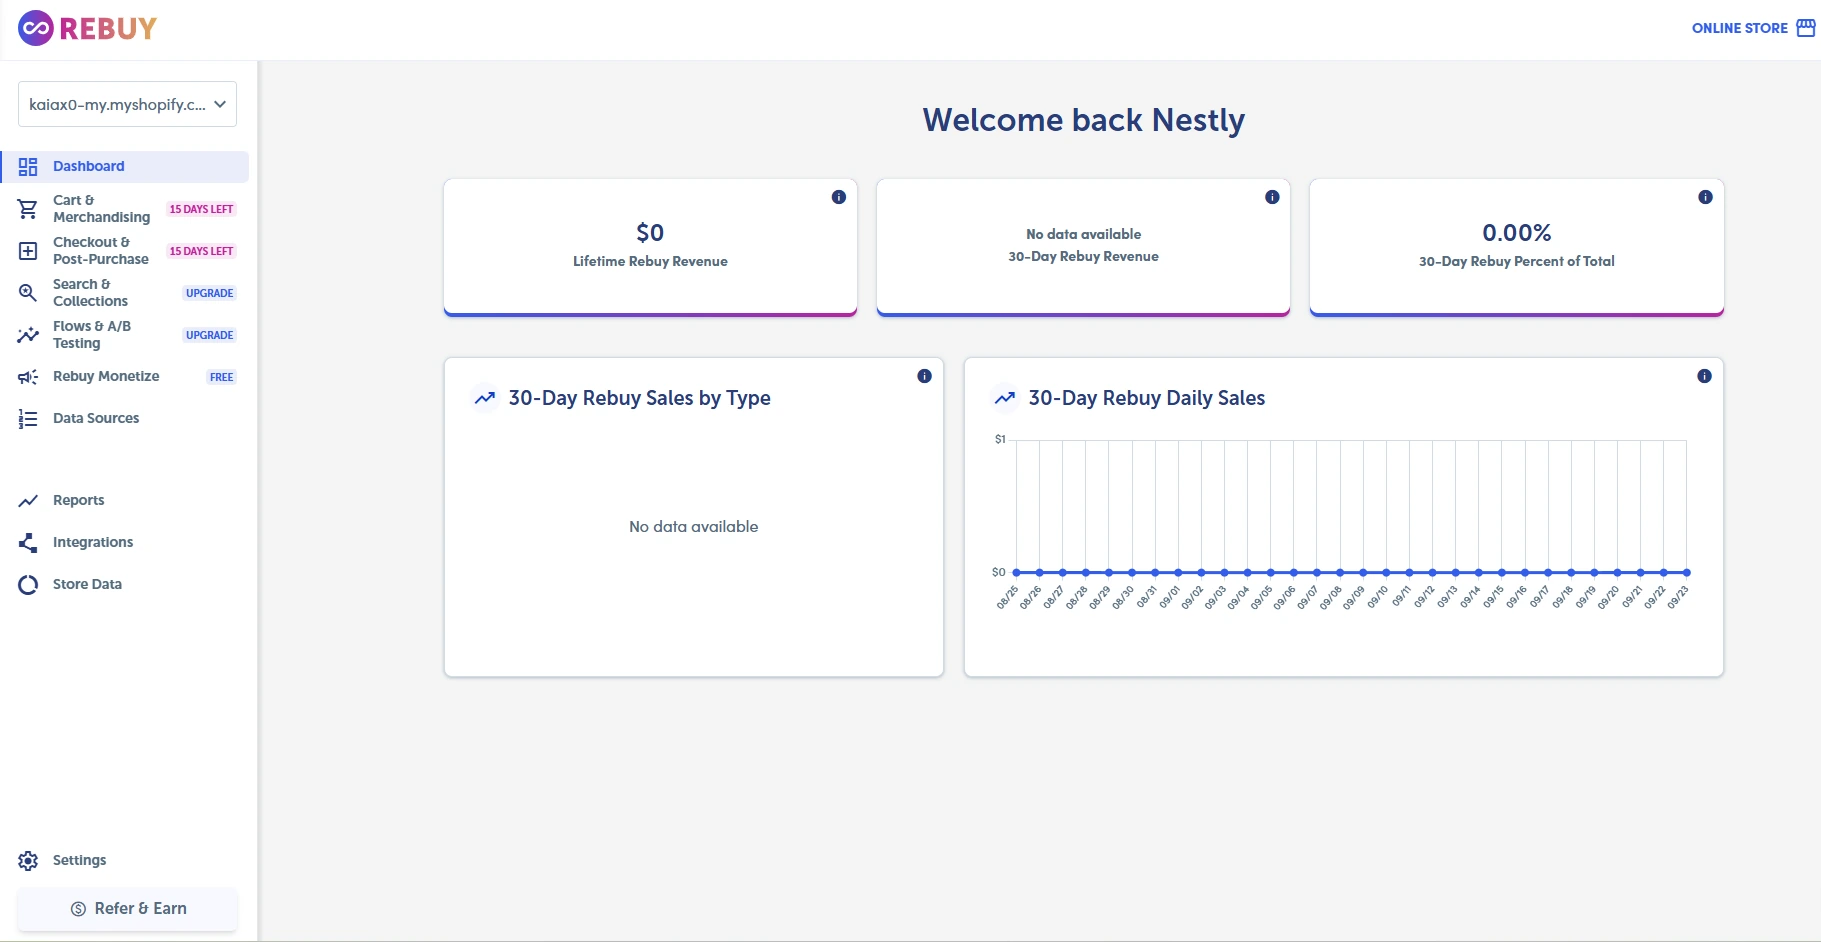Open Data Sources page
This screenshot has height=942, width=1821.
point(125,419)
